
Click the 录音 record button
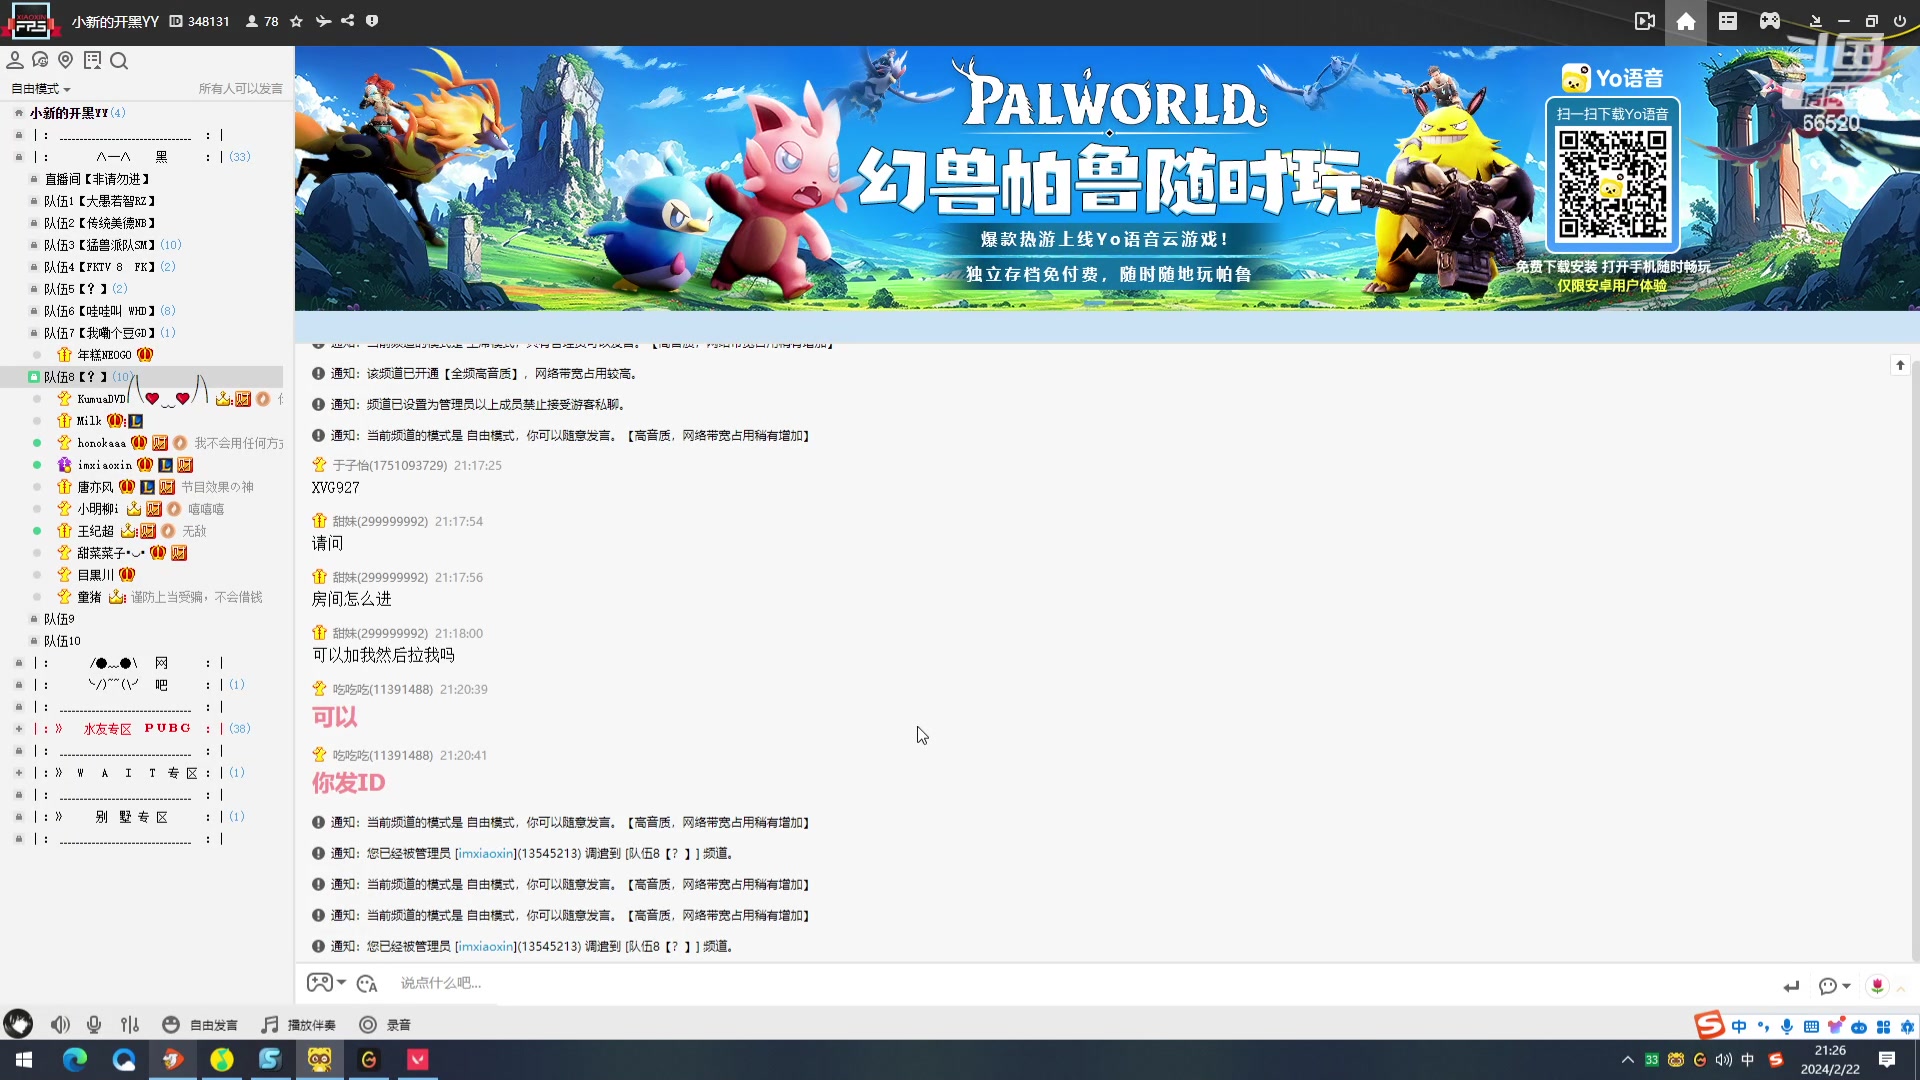tap(385, 1025)
